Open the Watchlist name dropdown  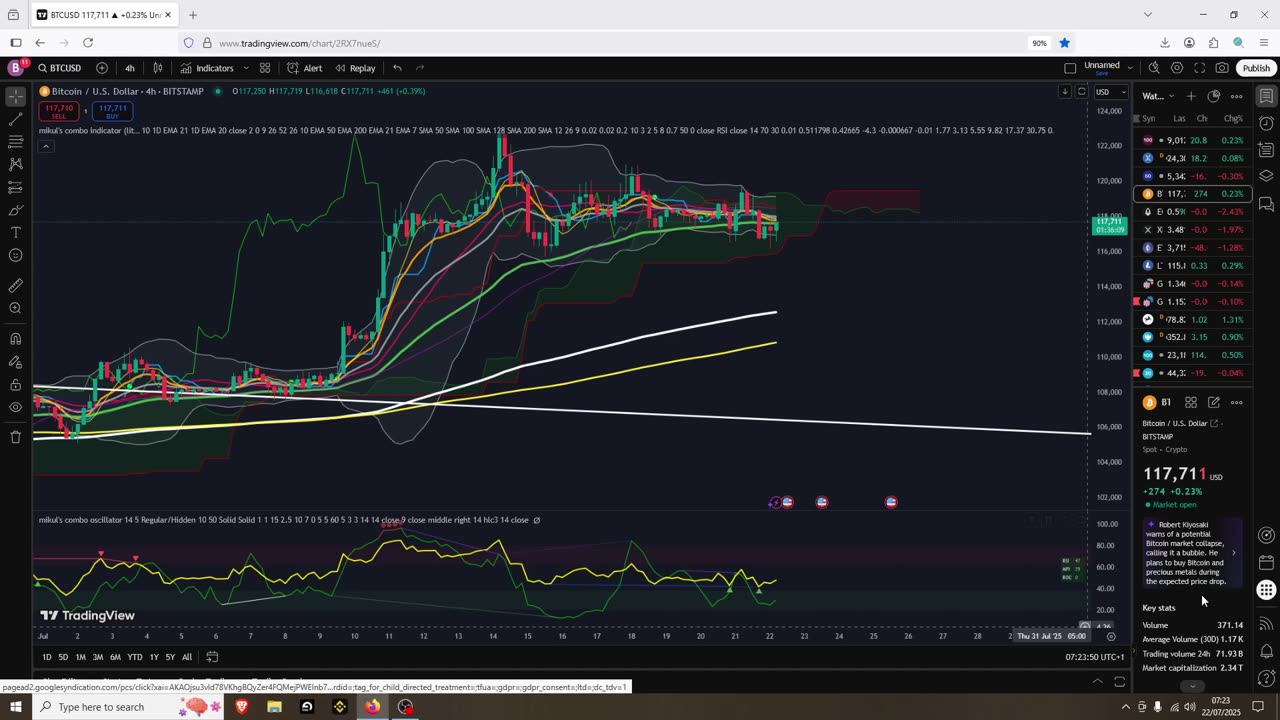[x=1158, y=96]
